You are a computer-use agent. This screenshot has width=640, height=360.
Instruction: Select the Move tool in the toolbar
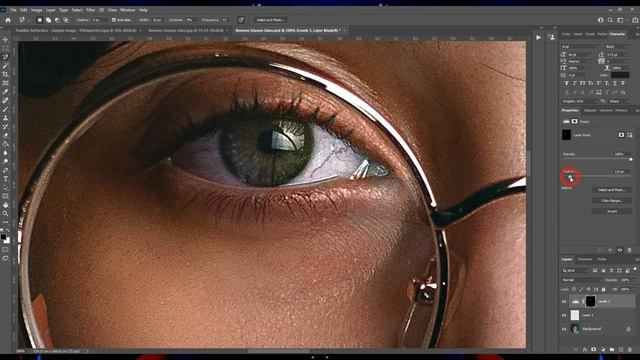5,40
